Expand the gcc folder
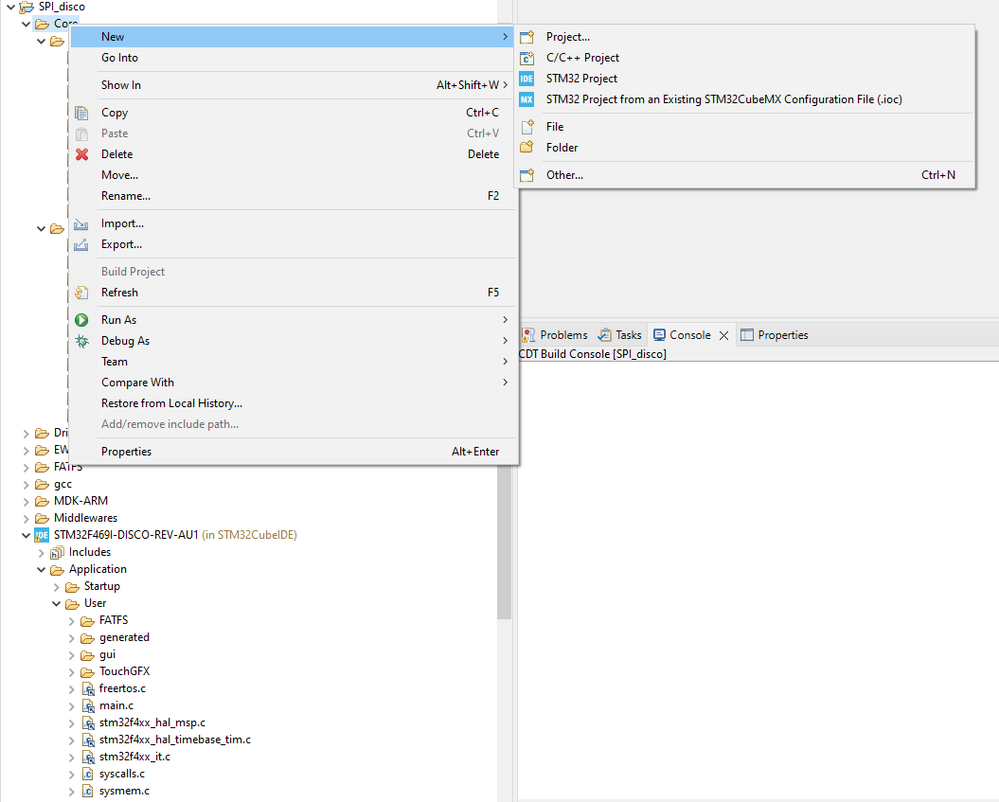 [x=26, y=485]
